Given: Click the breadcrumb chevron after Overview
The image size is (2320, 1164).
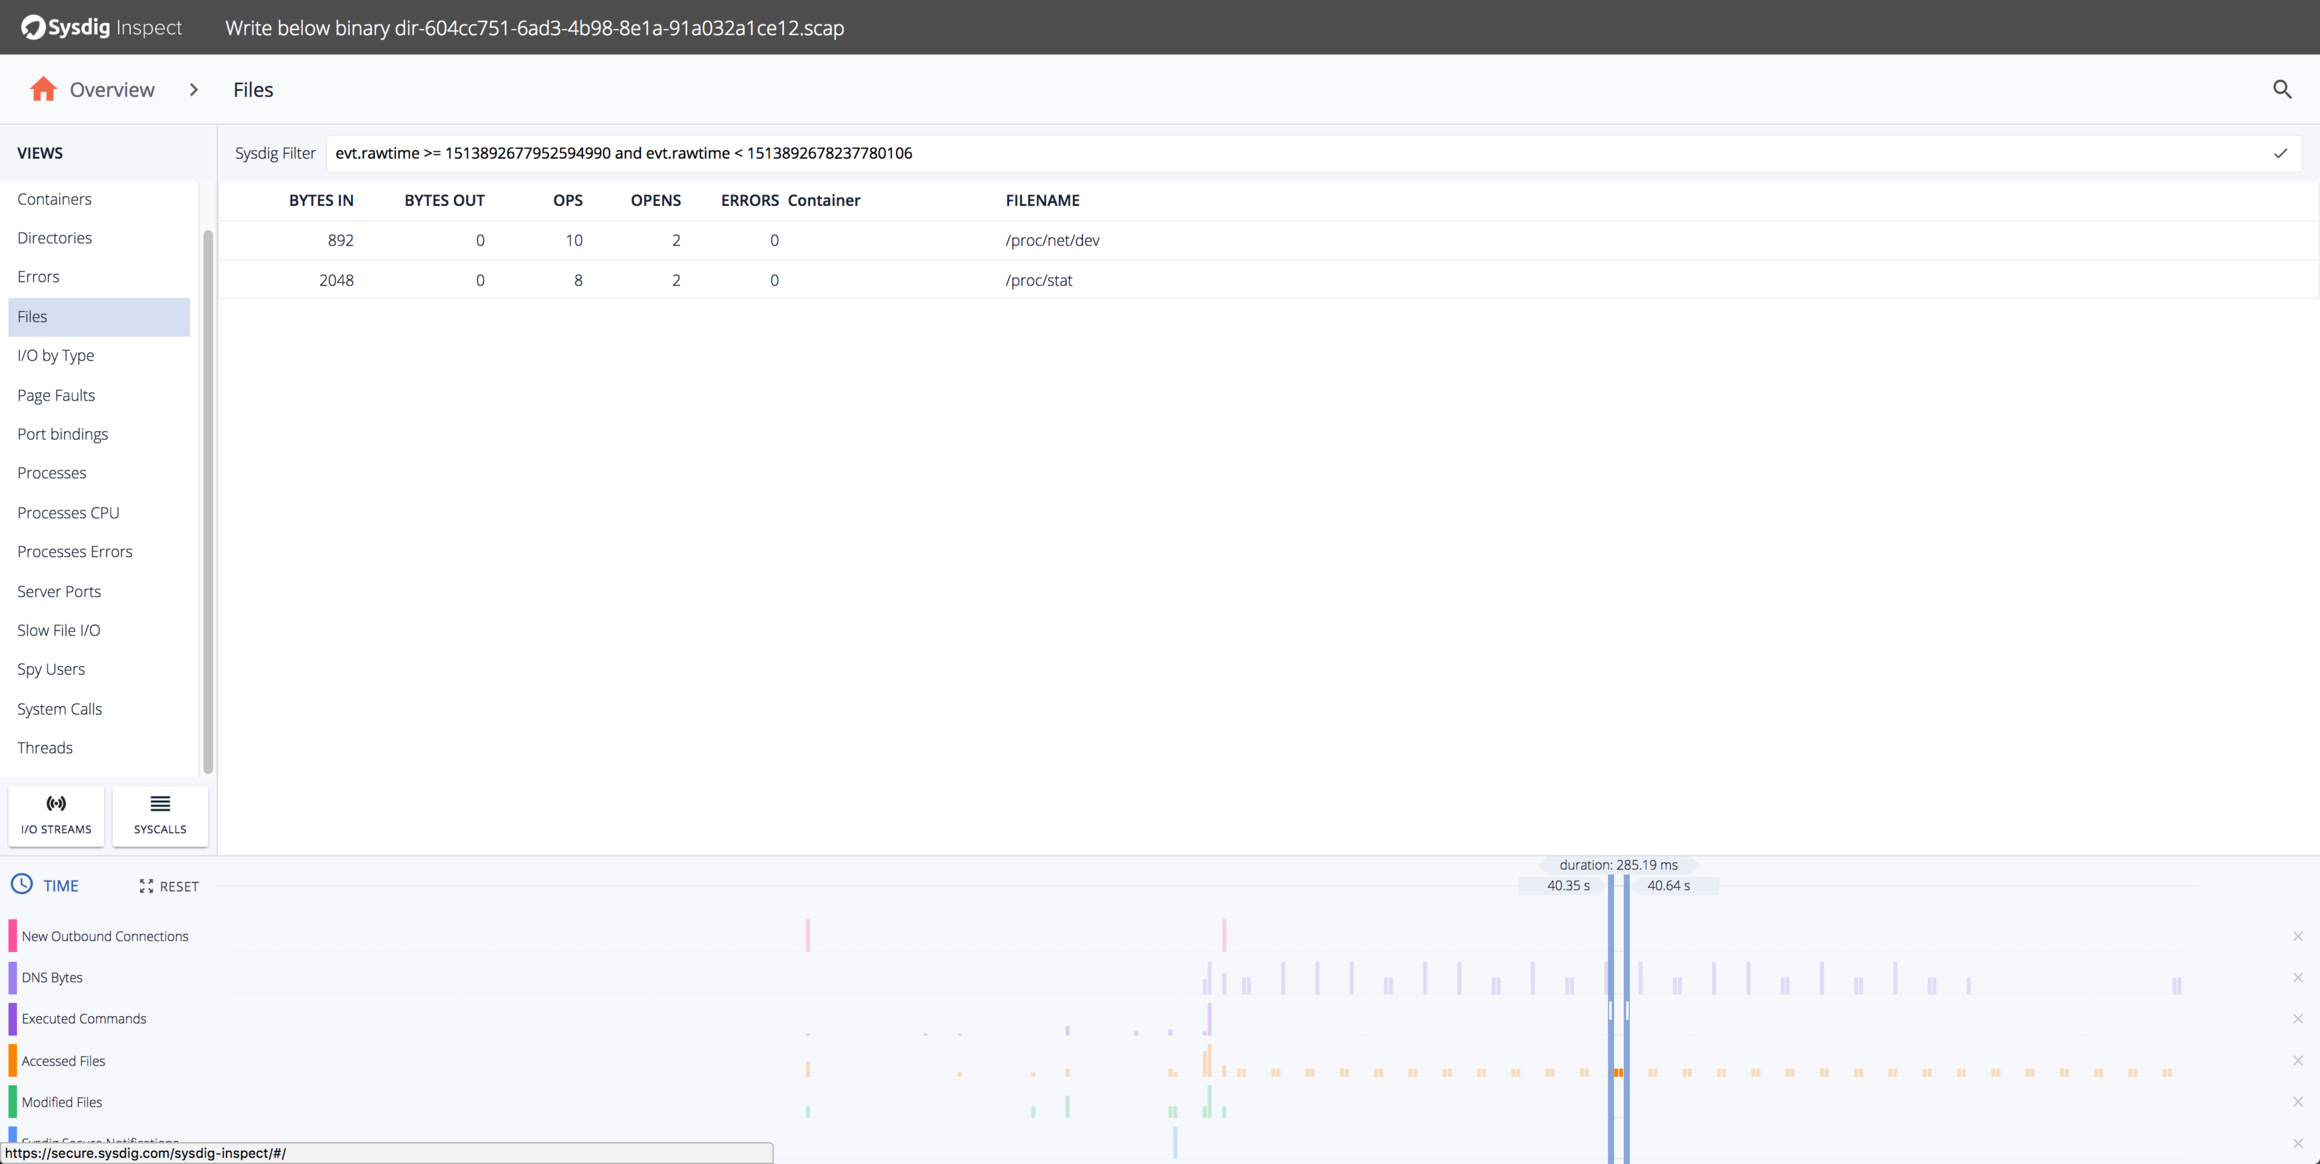Looking at the screenshot, I should coord(194,89).
